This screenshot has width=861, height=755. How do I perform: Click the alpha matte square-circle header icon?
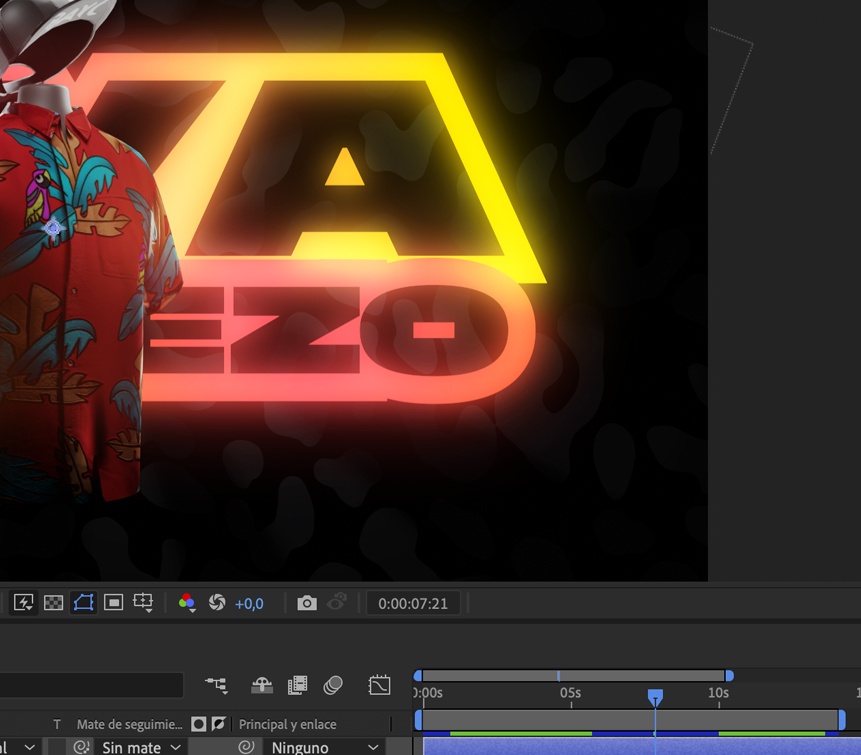click(x=199, y=724)
